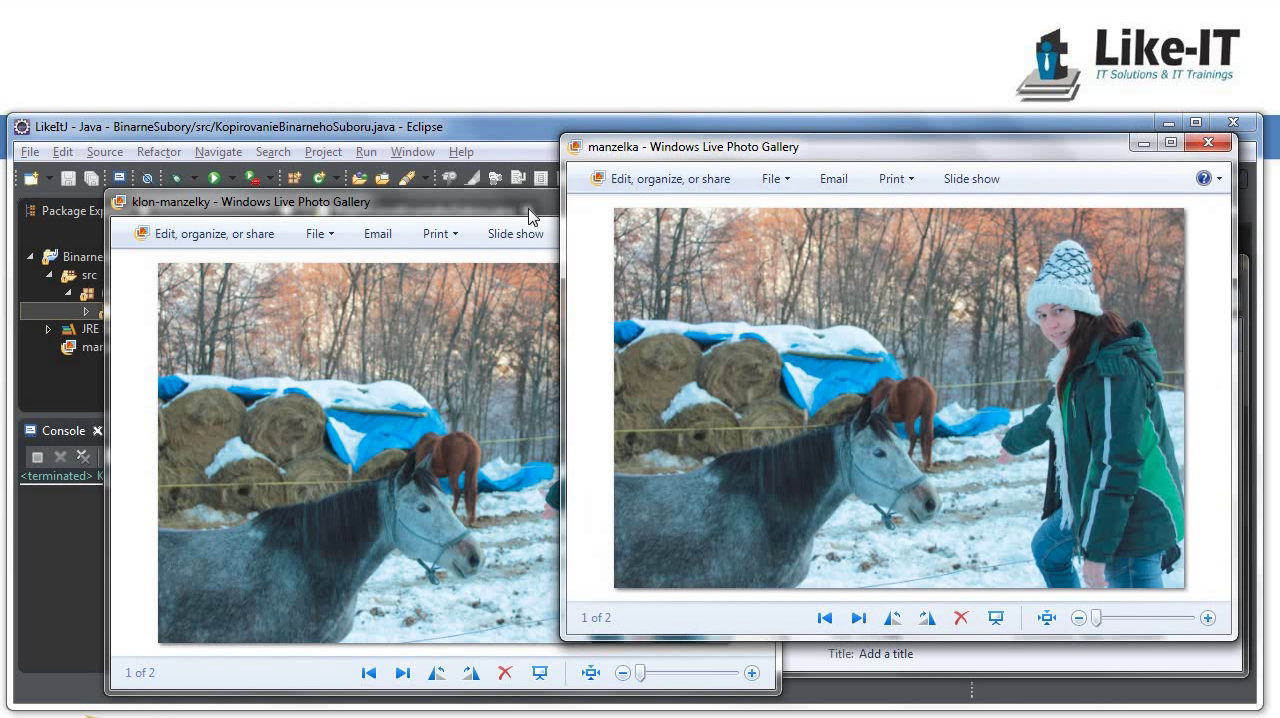The width and height of the screenshot is (1280, 718).
Task: Open Print dropdown in manzelka gallery window
Action: 897,179
